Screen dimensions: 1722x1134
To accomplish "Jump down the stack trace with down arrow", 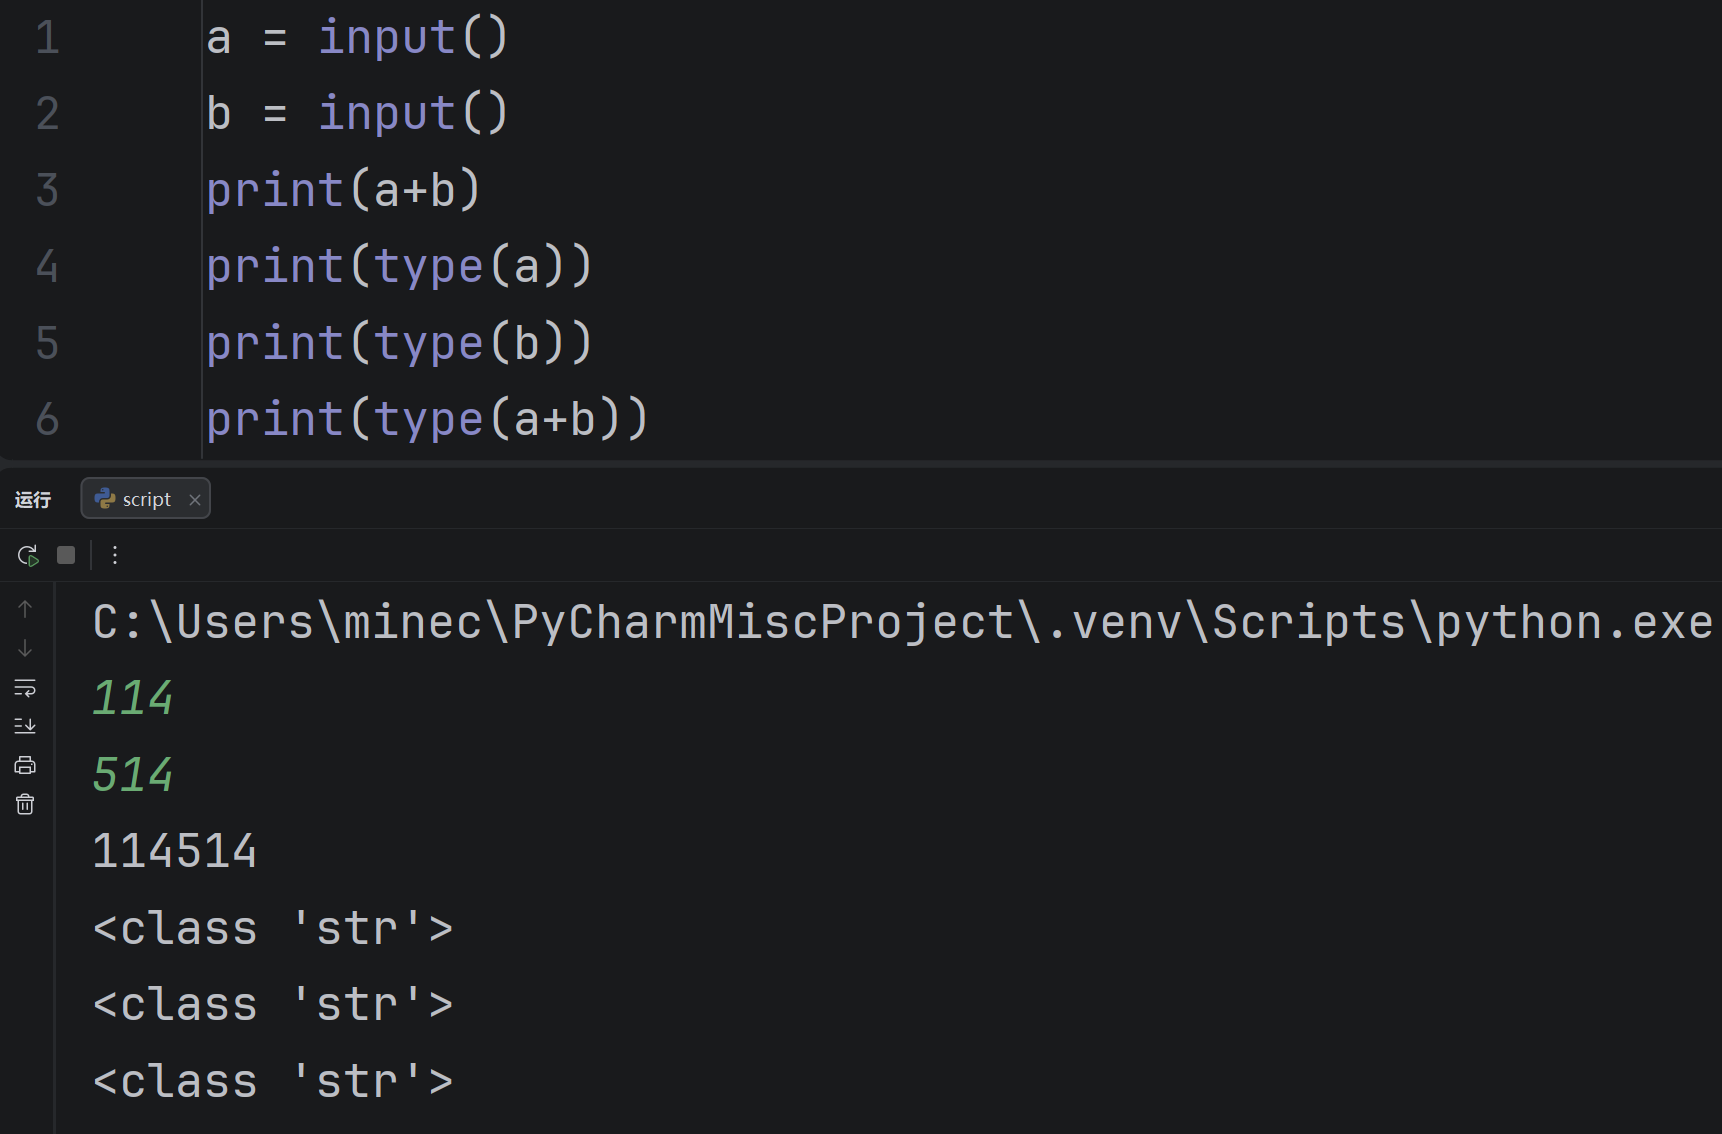I will [x=25, y=648].
